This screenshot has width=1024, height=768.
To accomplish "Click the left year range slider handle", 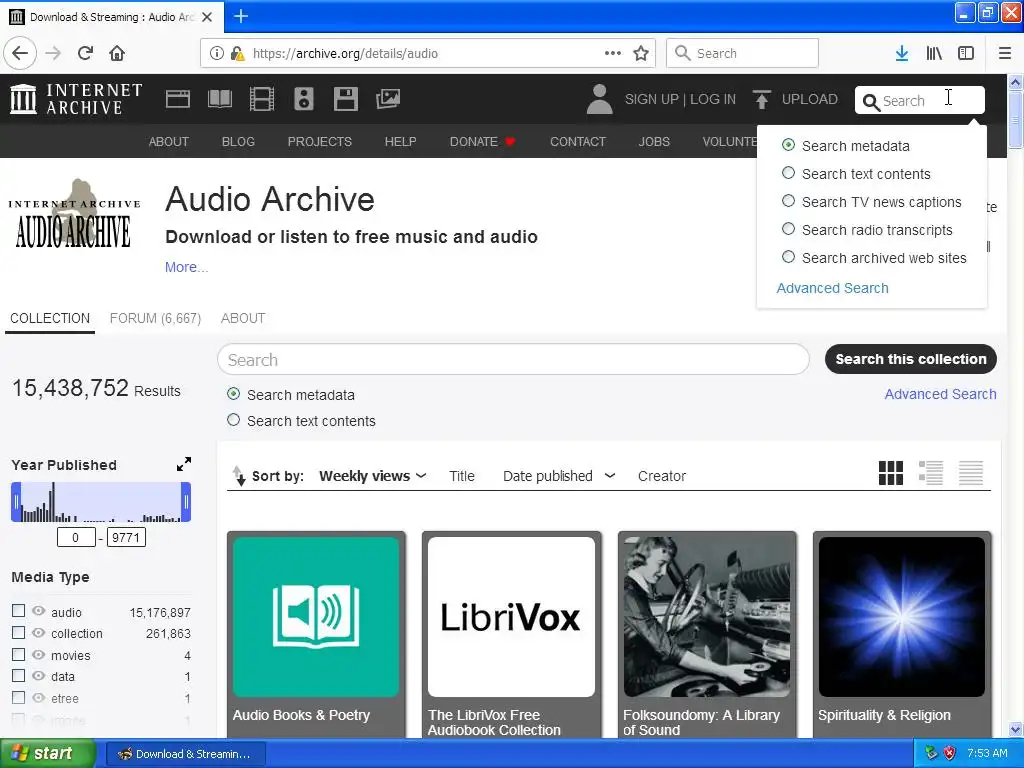I will [16, 502].
